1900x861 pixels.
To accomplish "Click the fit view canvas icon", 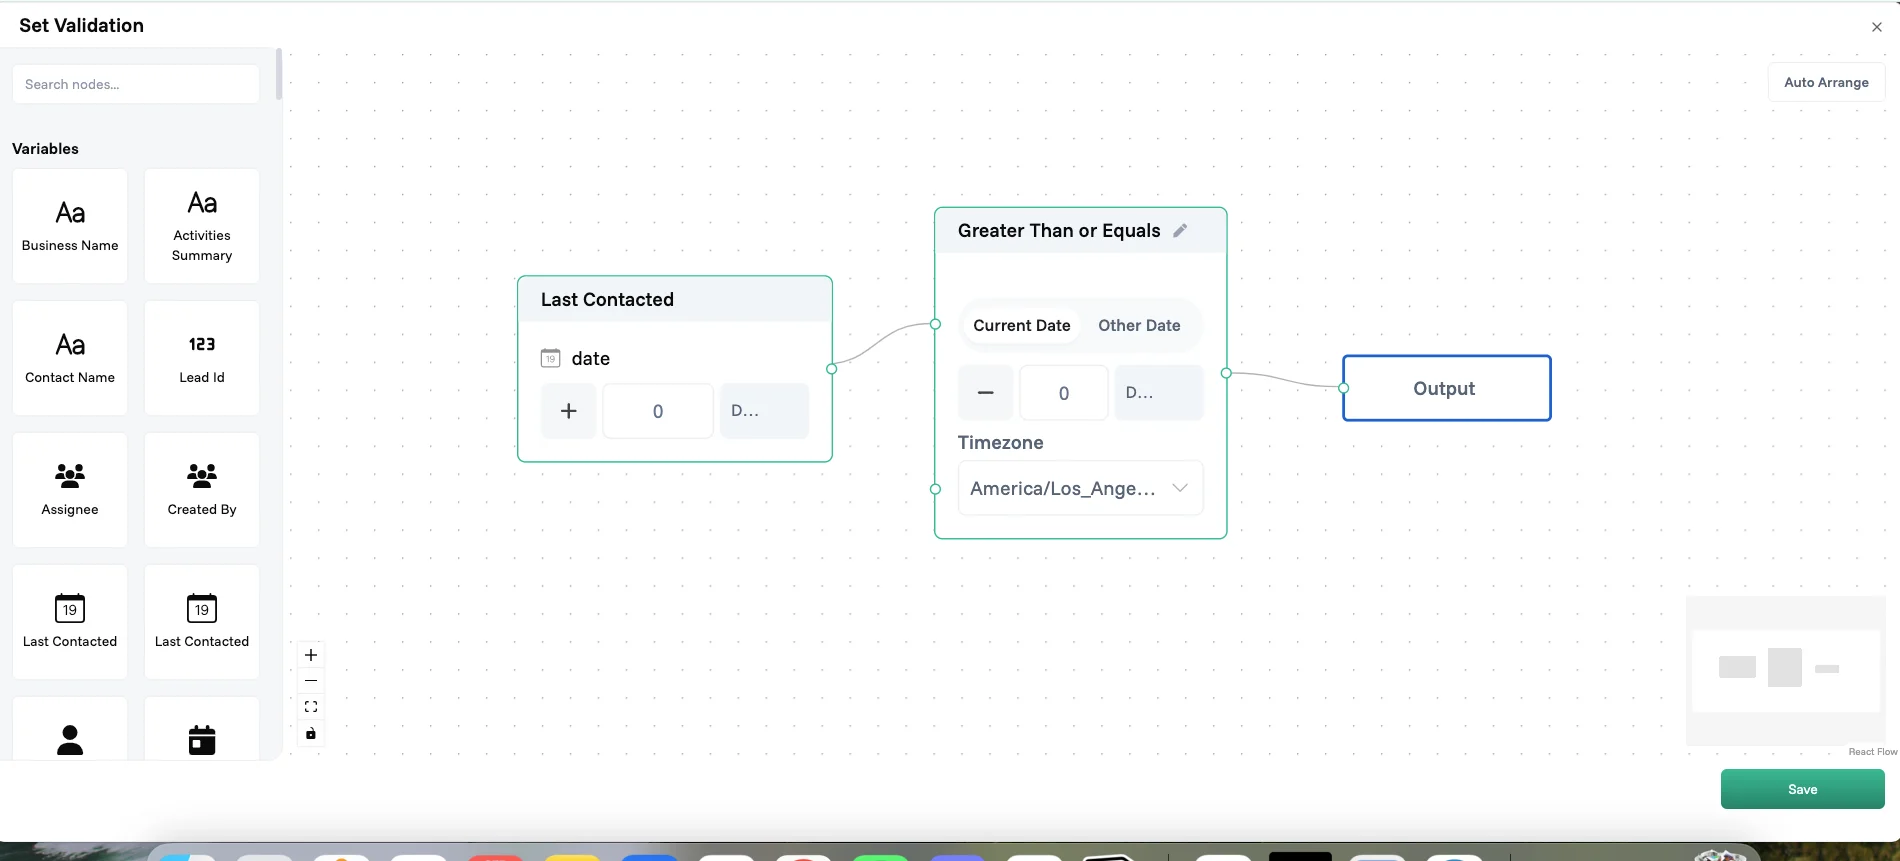I will (x=311, y=707).
